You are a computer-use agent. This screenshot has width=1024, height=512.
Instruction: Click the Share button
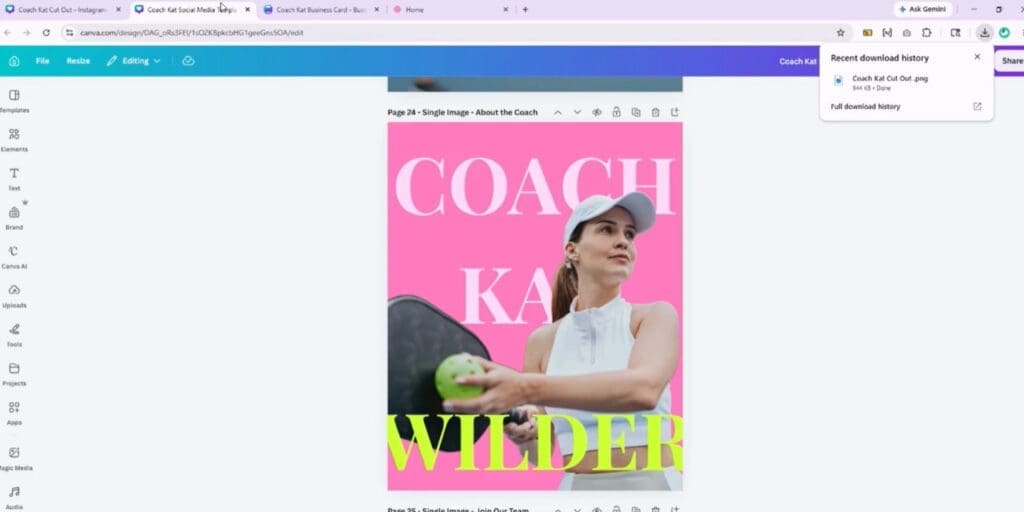pos(1011,61)
